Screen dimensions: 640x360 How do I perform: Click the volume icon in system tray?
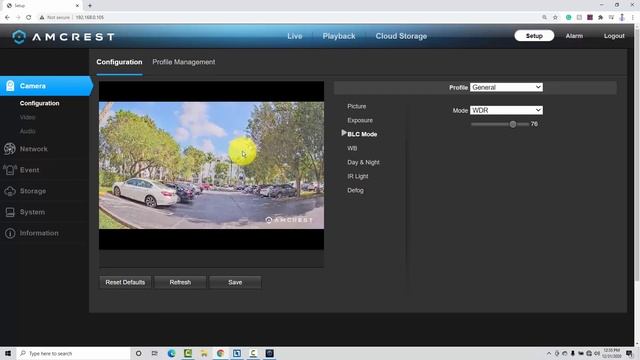tap(597, 353)
